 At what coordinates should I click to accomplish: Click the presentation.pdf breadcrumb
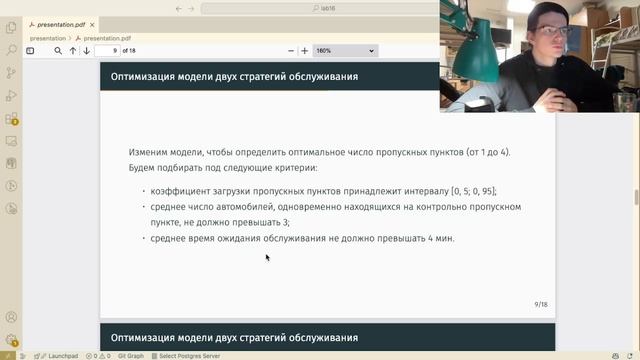click(x=103, y=38)
